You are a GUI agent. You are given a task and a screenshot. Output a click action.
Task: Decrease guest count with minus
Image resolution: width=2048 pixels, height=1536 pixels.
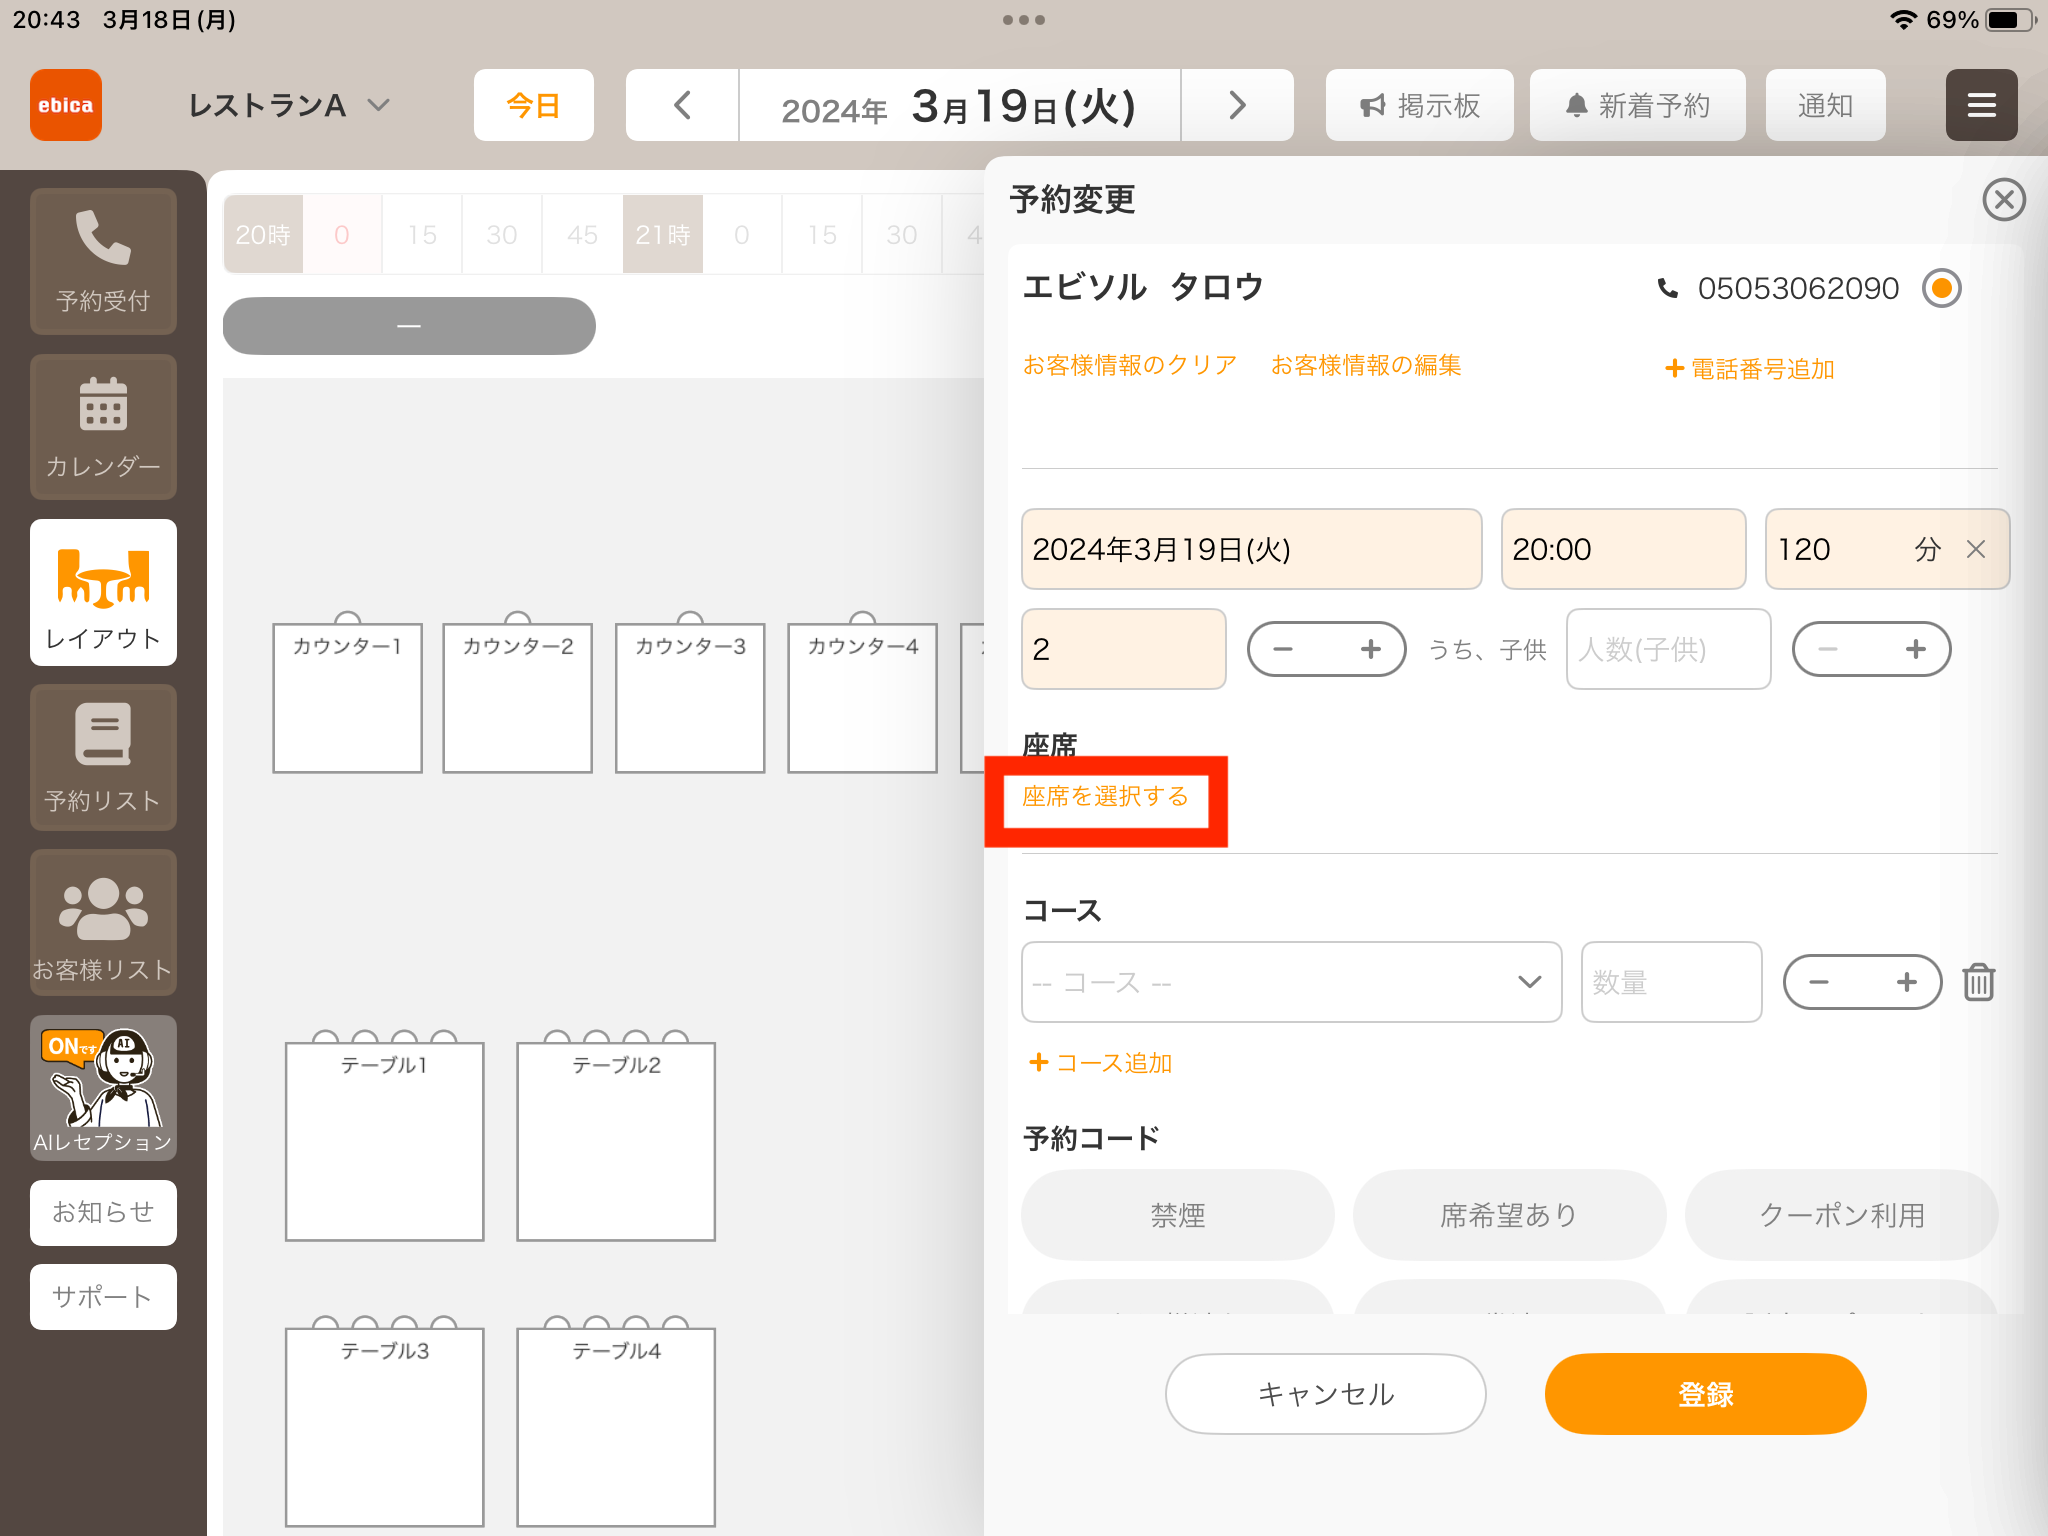[x=1283, y=649]
